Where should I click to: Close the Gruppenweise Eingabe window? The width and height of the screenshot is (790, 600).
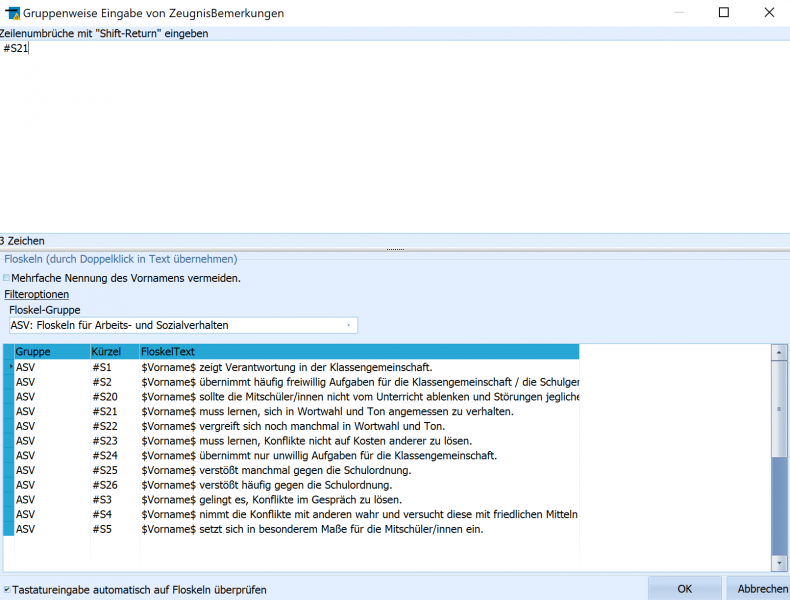[769, 12]
